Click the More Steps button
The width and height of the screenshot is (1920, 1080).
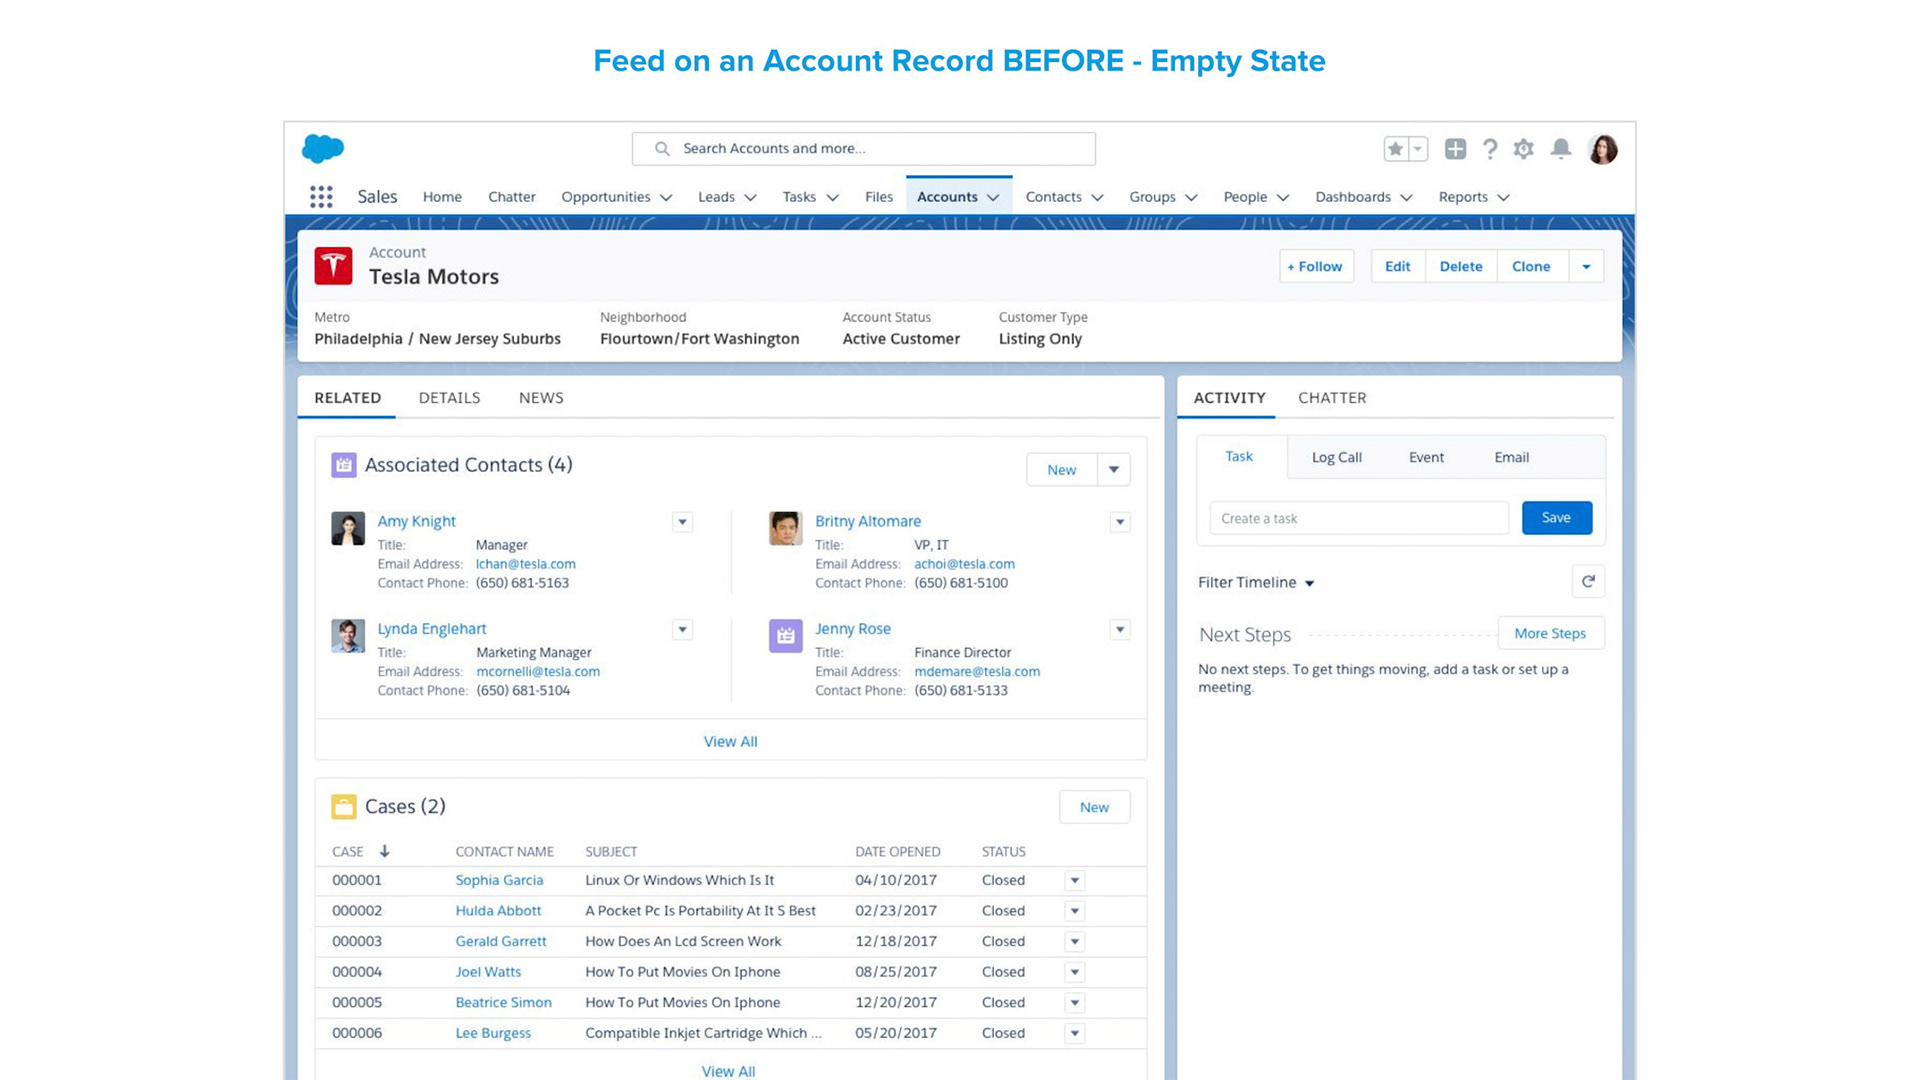[x=1550, y=634]
